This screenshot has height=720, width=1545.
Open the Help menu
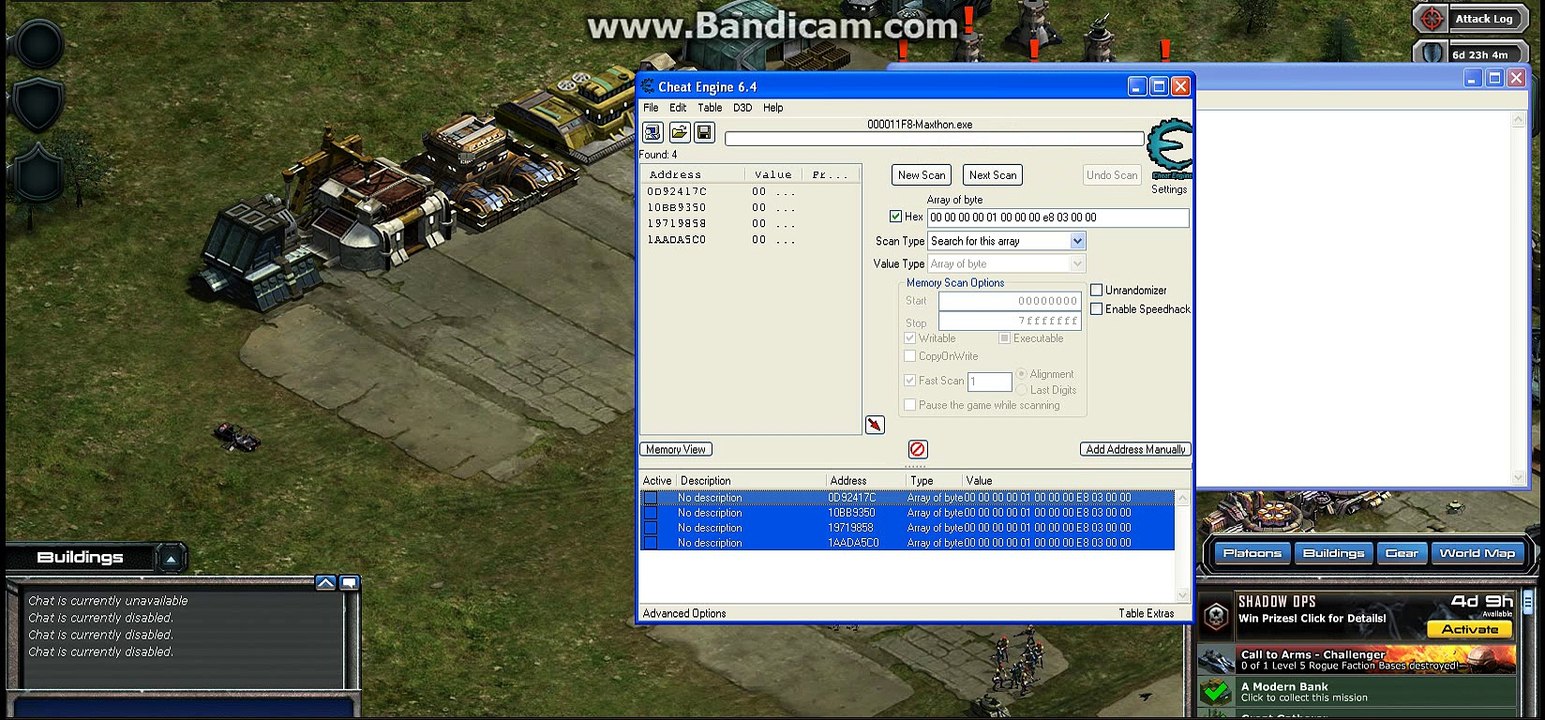[x=773, y=108]
